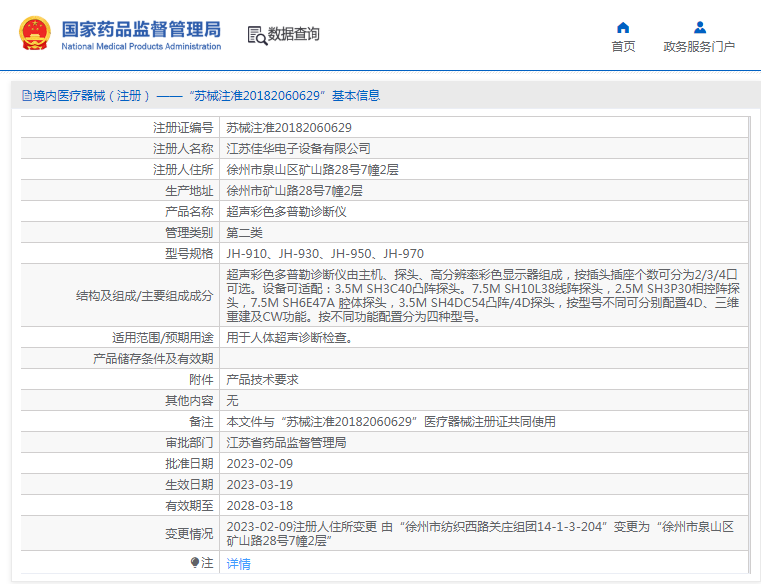Select approval date 2023-02-09

[x=260, y=464]
